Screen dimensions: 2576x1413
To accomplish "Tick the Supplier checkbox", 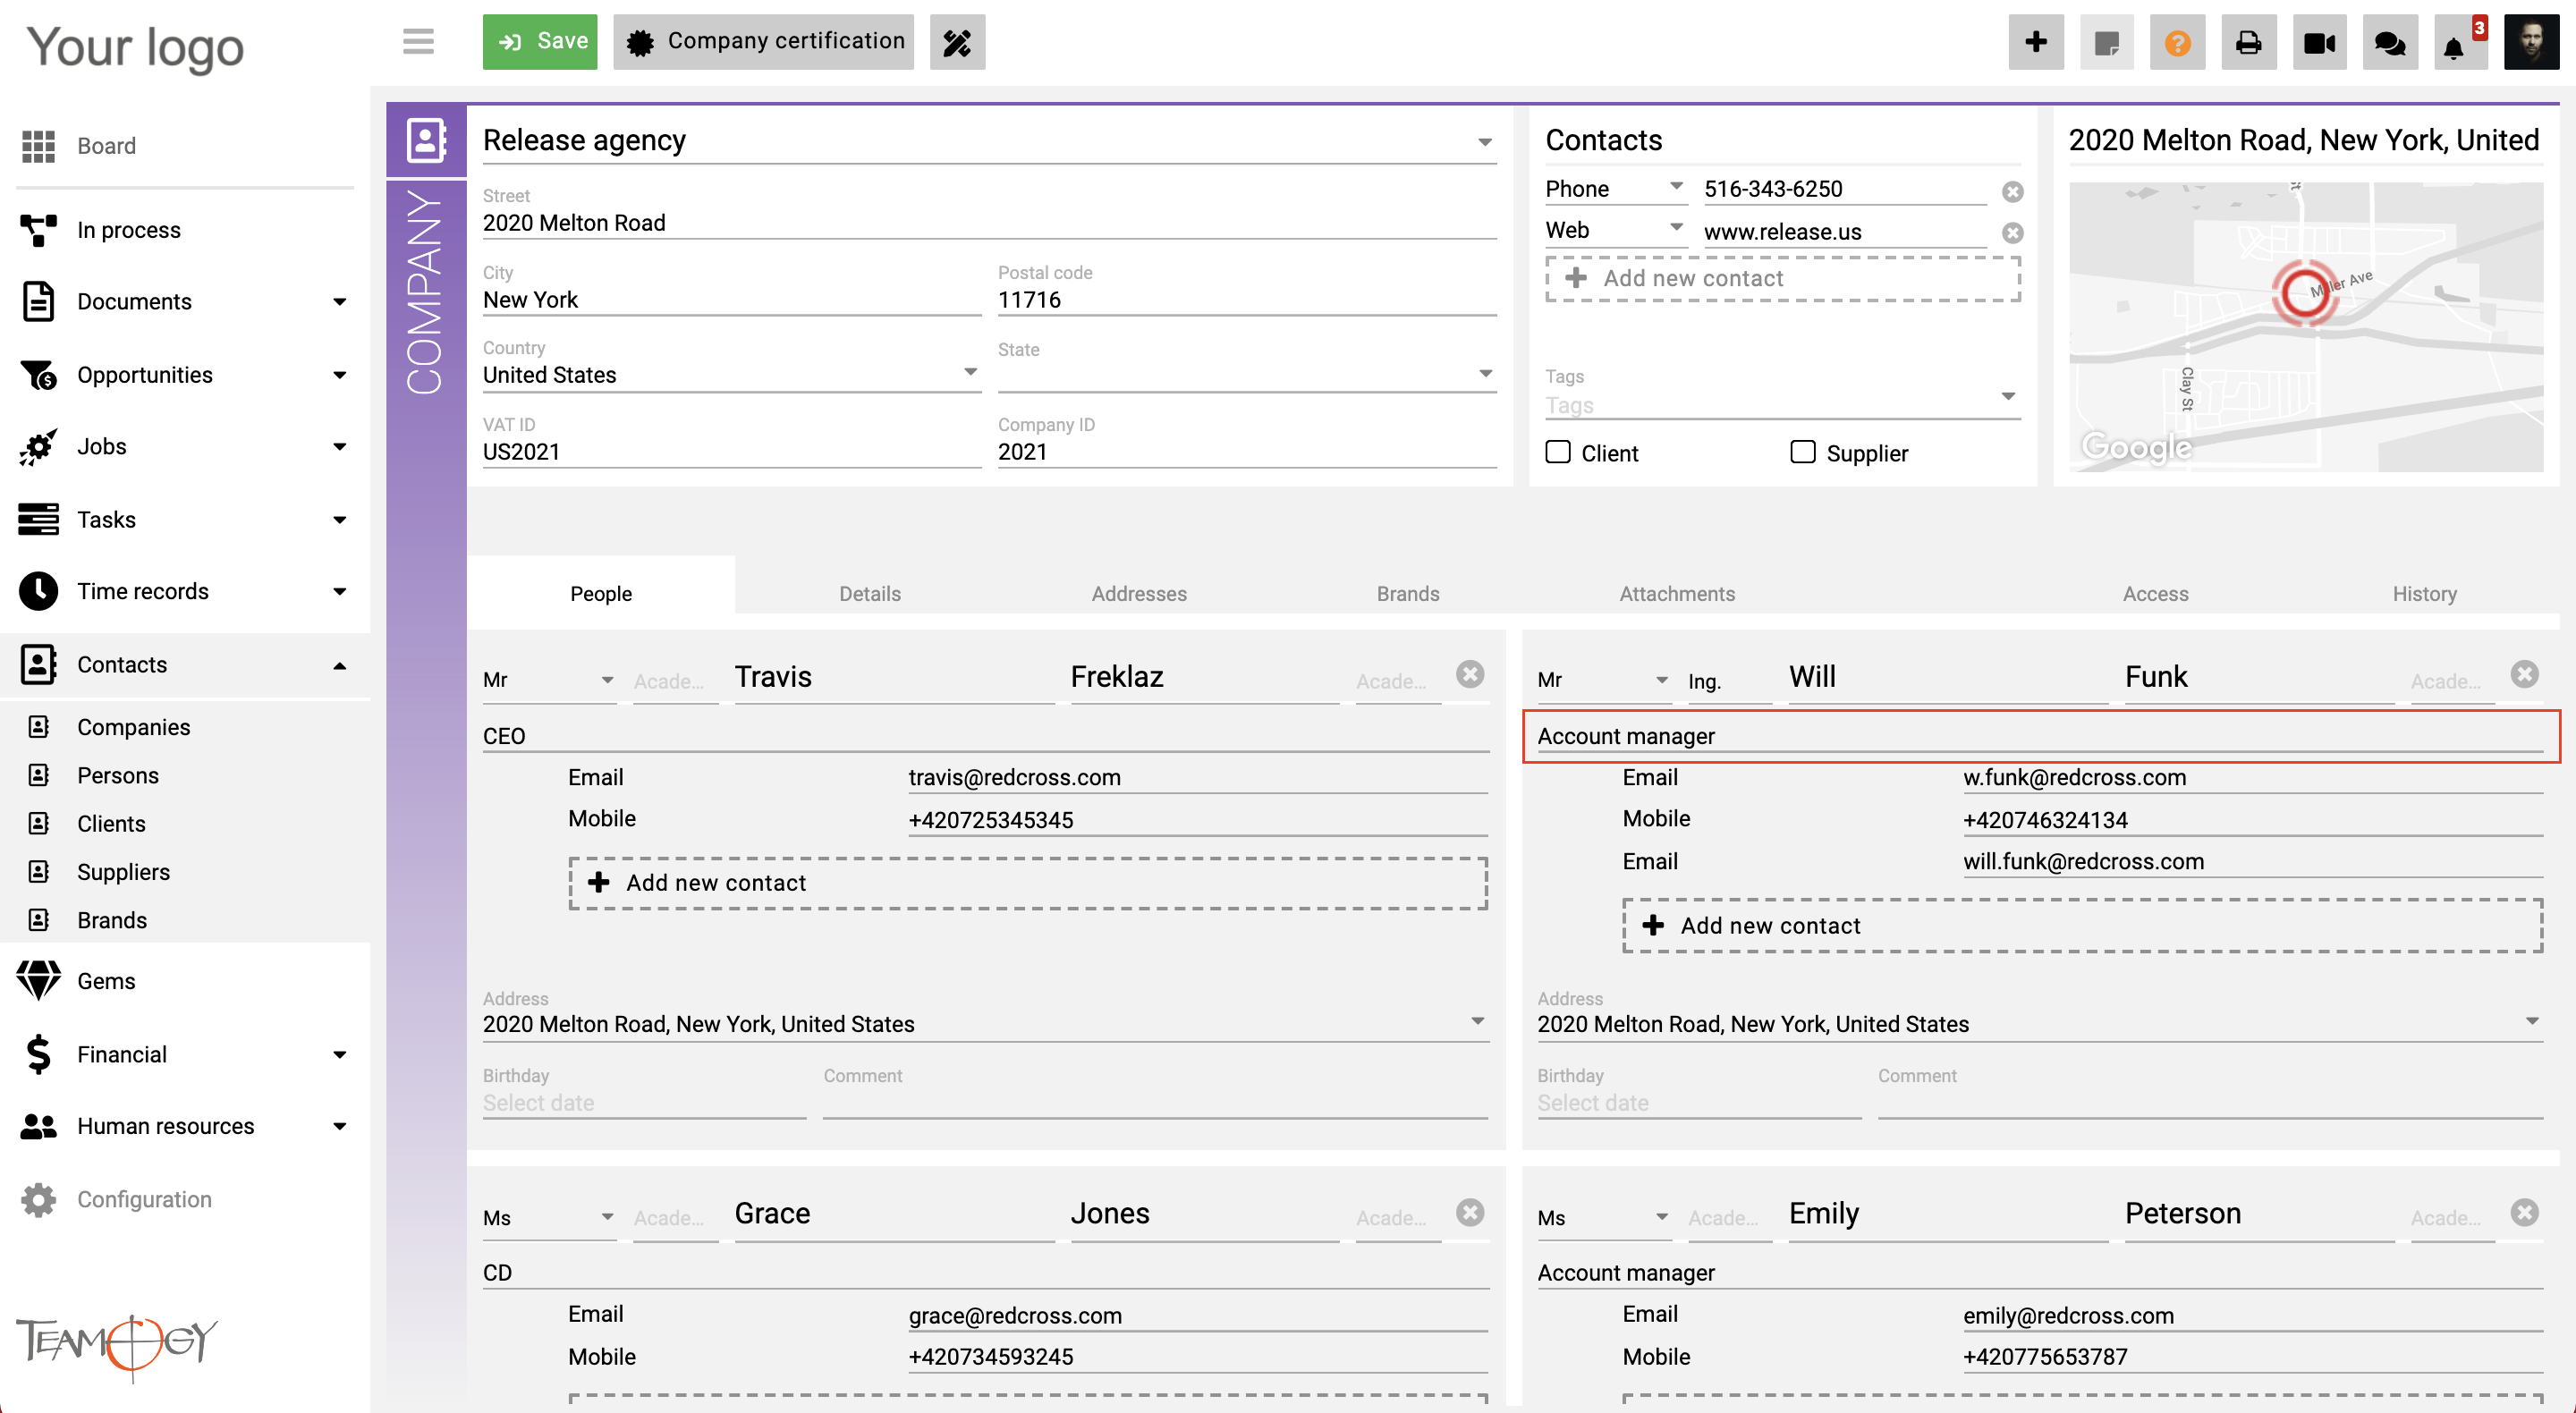I will (x=1803, y=452).
